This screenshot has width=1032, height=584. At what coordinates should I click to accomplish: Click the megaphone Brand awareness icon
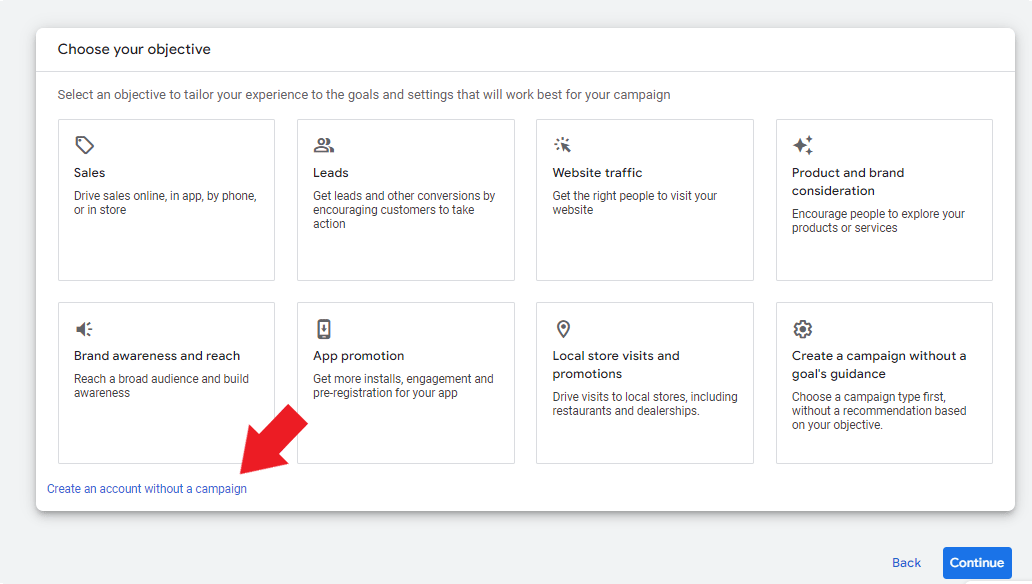click(x=85, y=329)
